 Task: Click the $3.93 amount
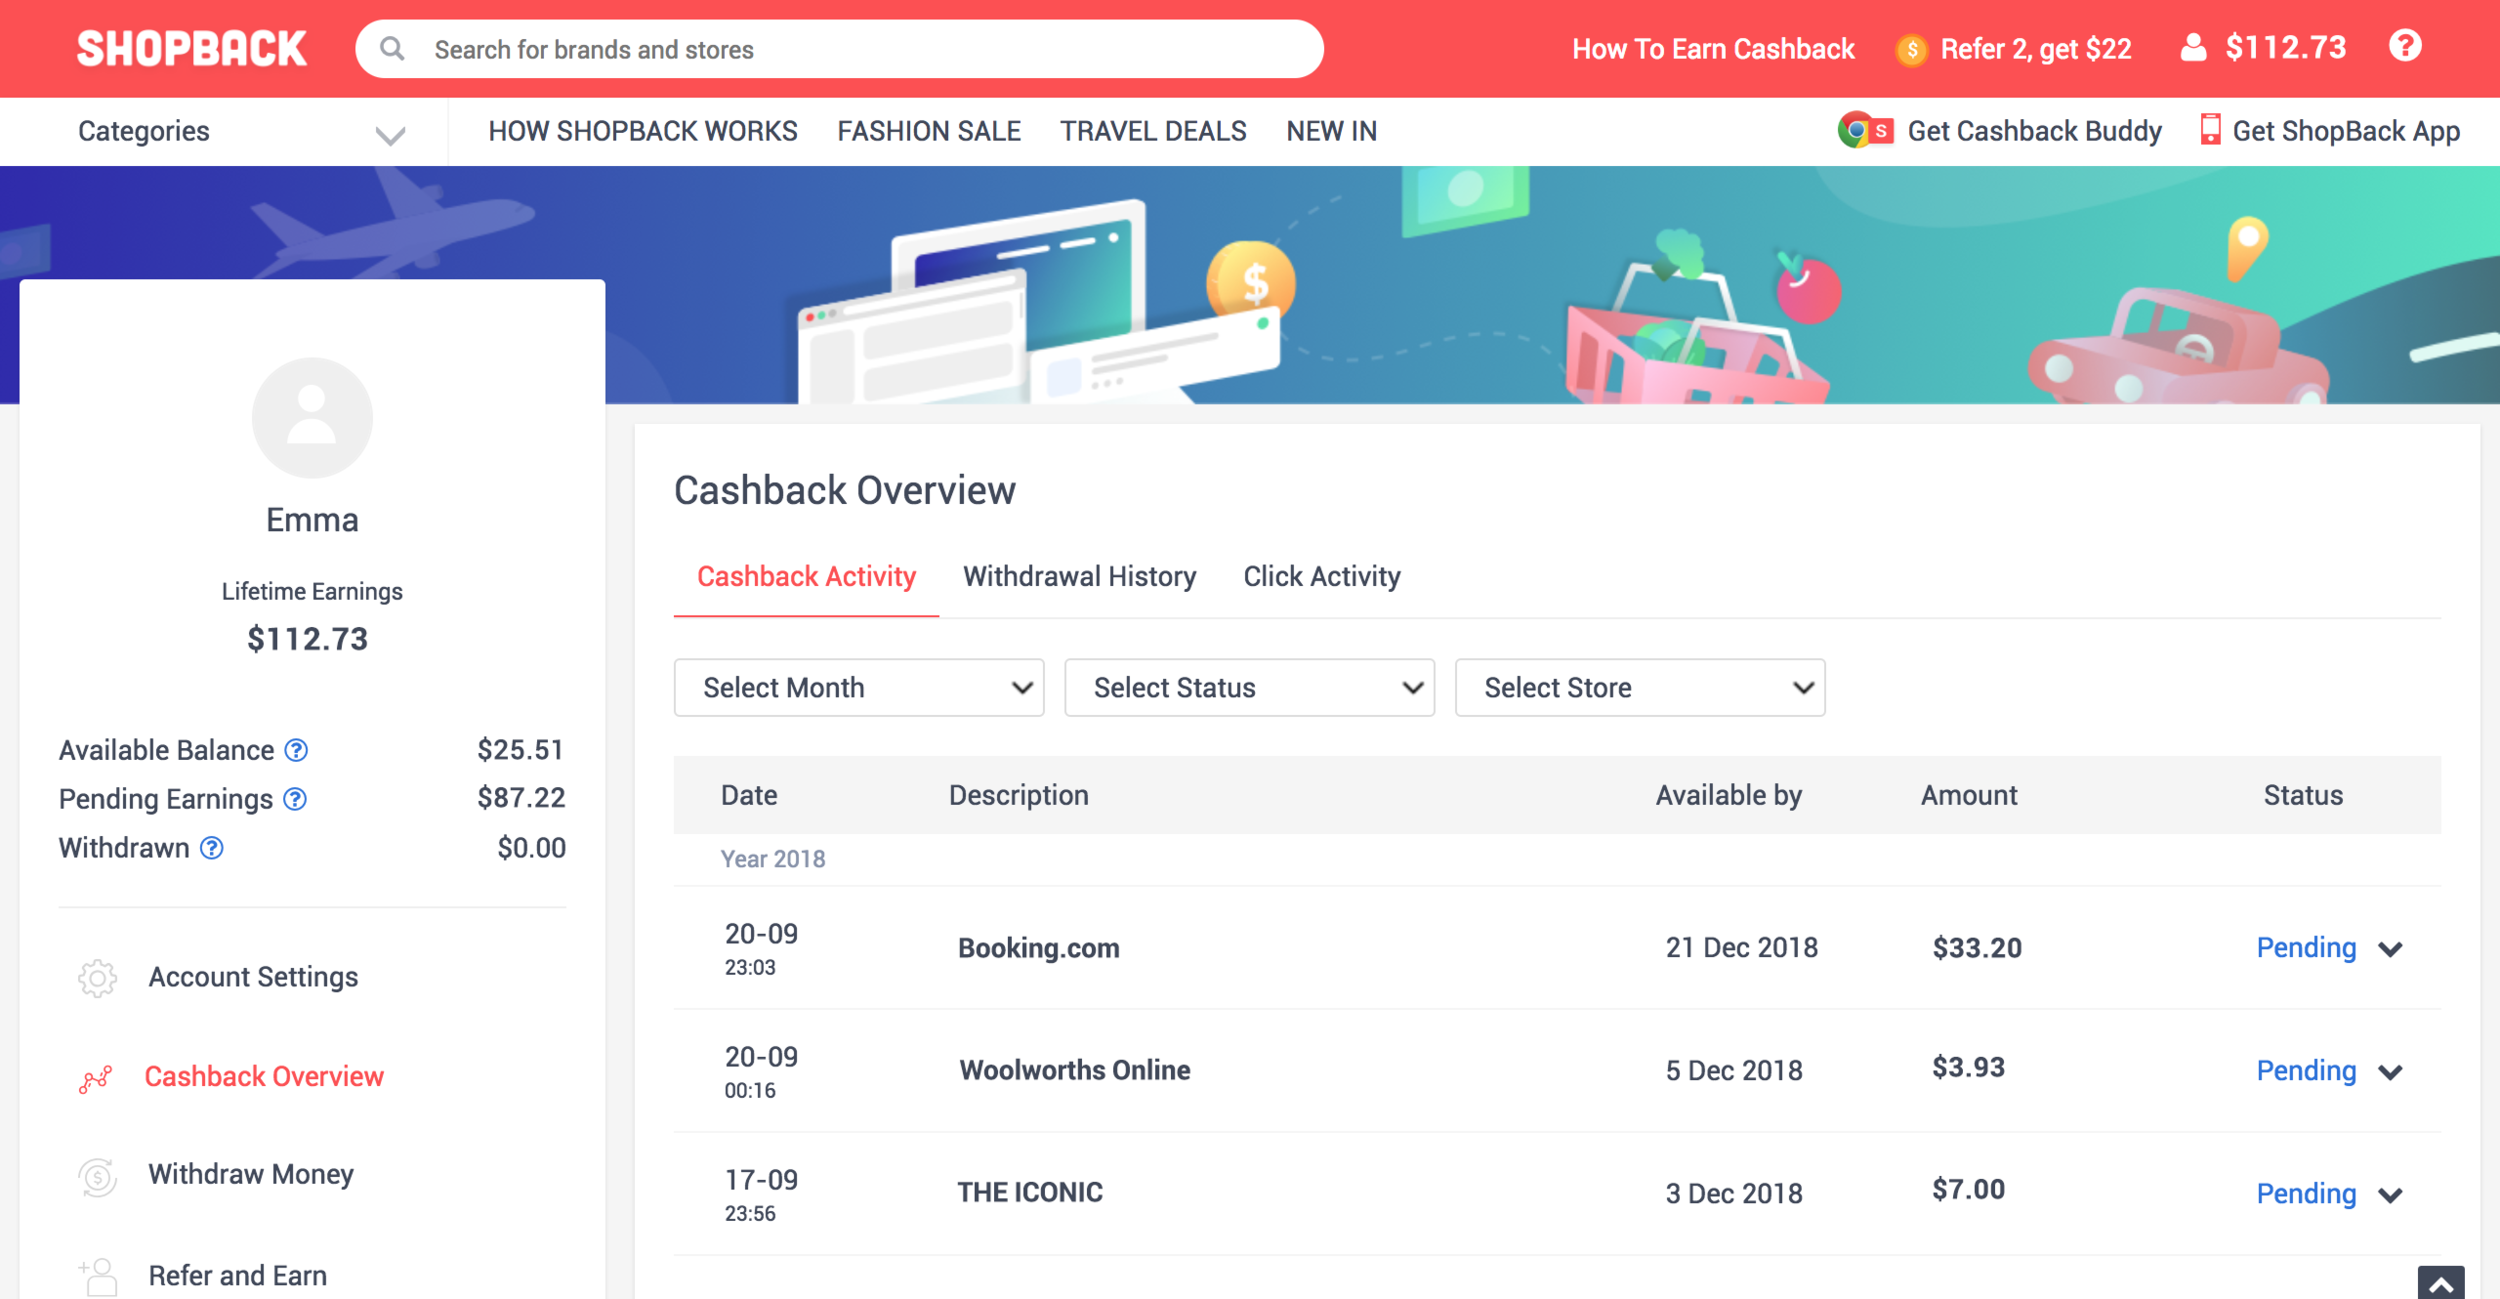[1968, 1068]
